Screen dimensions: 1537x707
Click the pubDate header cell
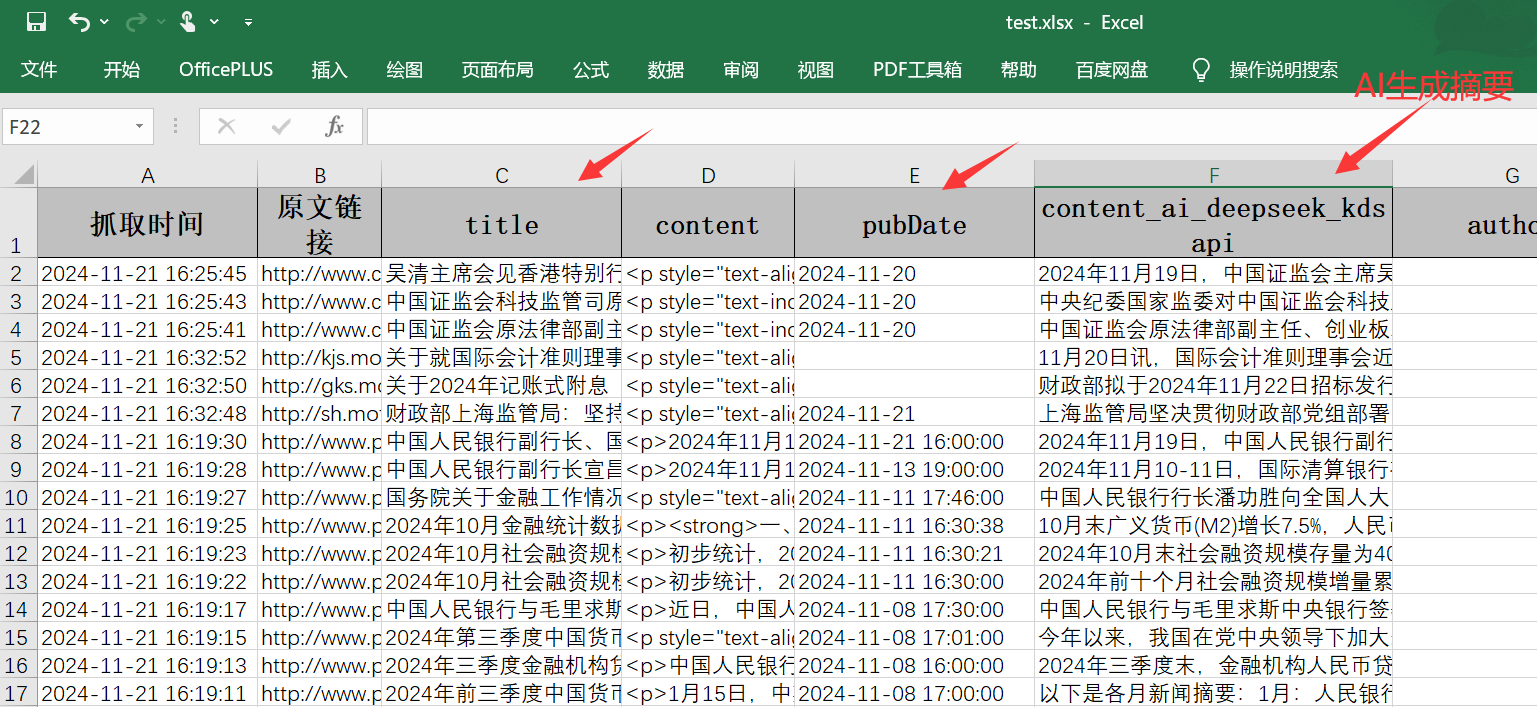click(x=914, y=223)
